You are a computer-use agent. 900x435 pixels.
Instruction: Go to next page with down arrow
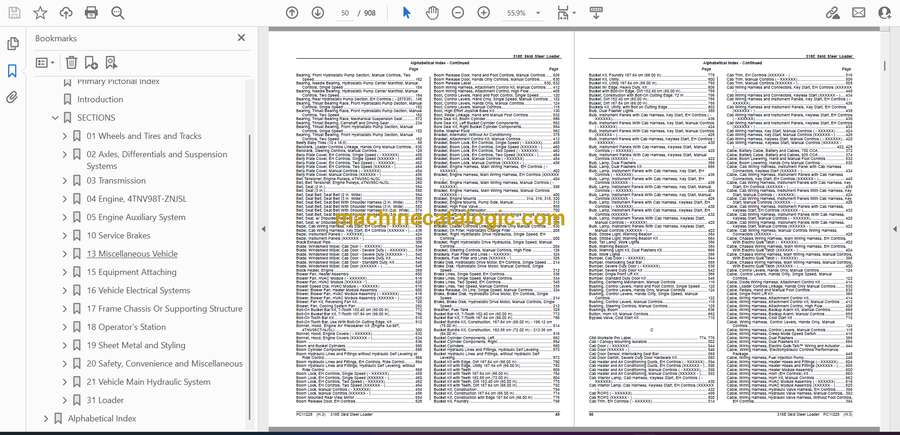coord(317,13)
